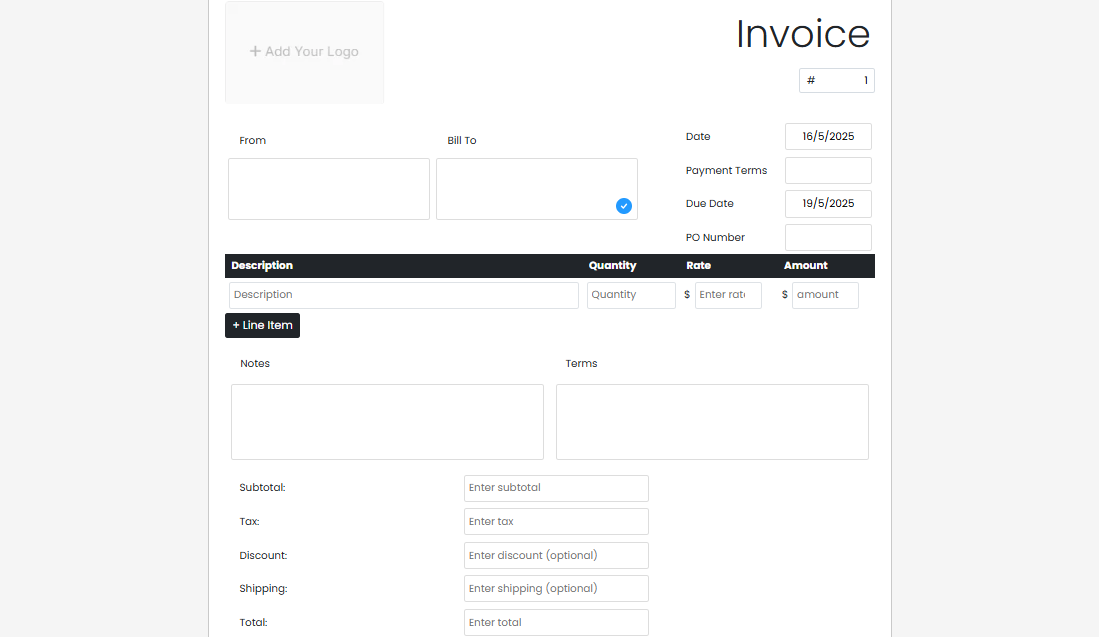Focus the Notes text area

click(x=388, y=422)
